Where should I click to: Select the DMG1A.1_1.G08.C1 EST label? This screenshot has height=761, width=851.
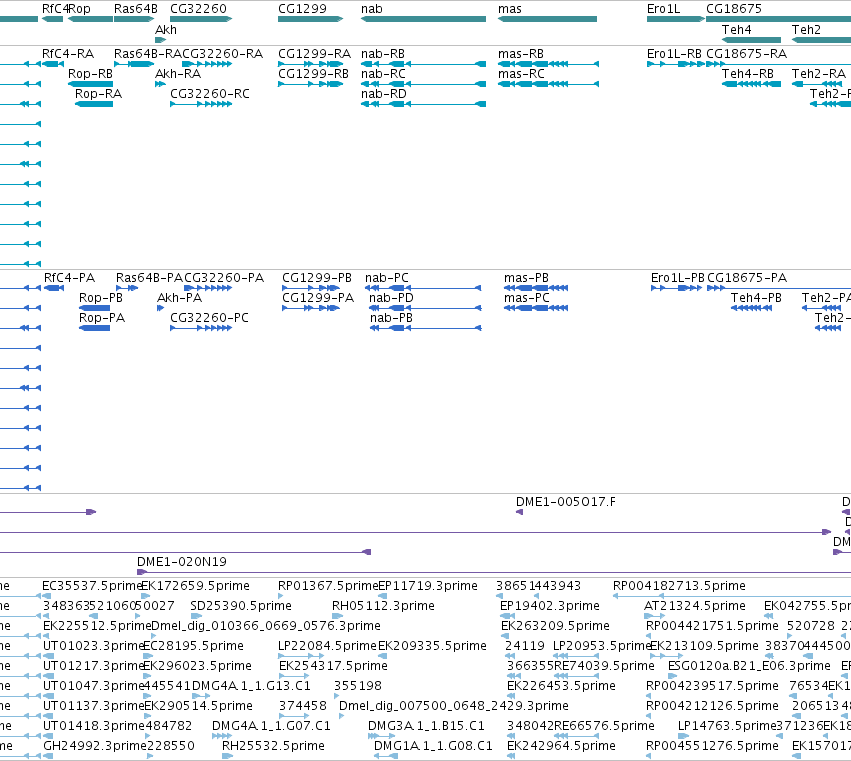coord(433,746)
